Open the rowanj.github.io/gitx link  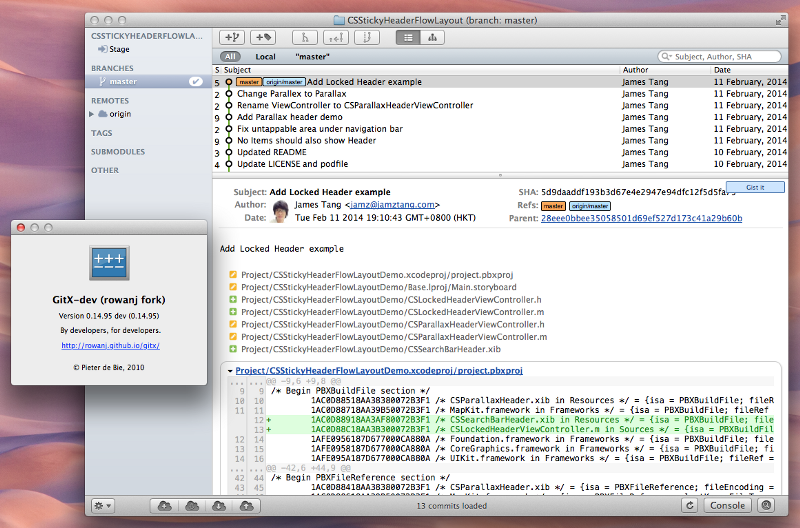coord(109,346)
